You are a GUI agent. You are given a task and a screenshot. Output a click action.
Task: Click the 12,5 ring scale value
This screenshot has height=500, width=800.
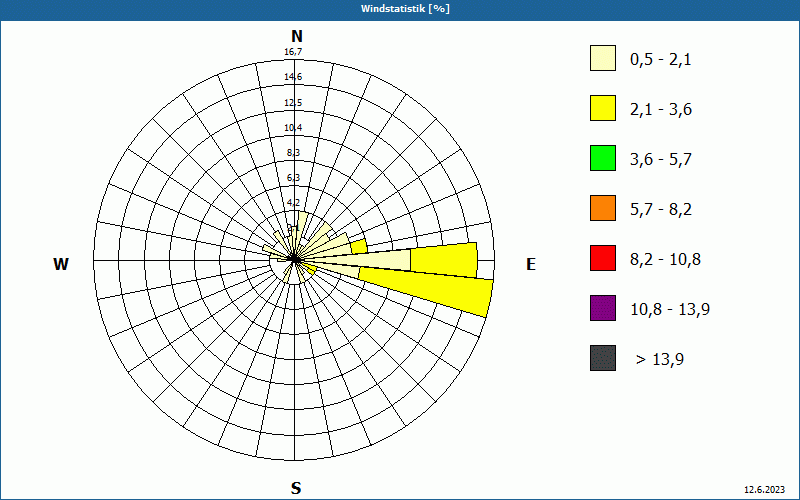(x=293, y=103)
